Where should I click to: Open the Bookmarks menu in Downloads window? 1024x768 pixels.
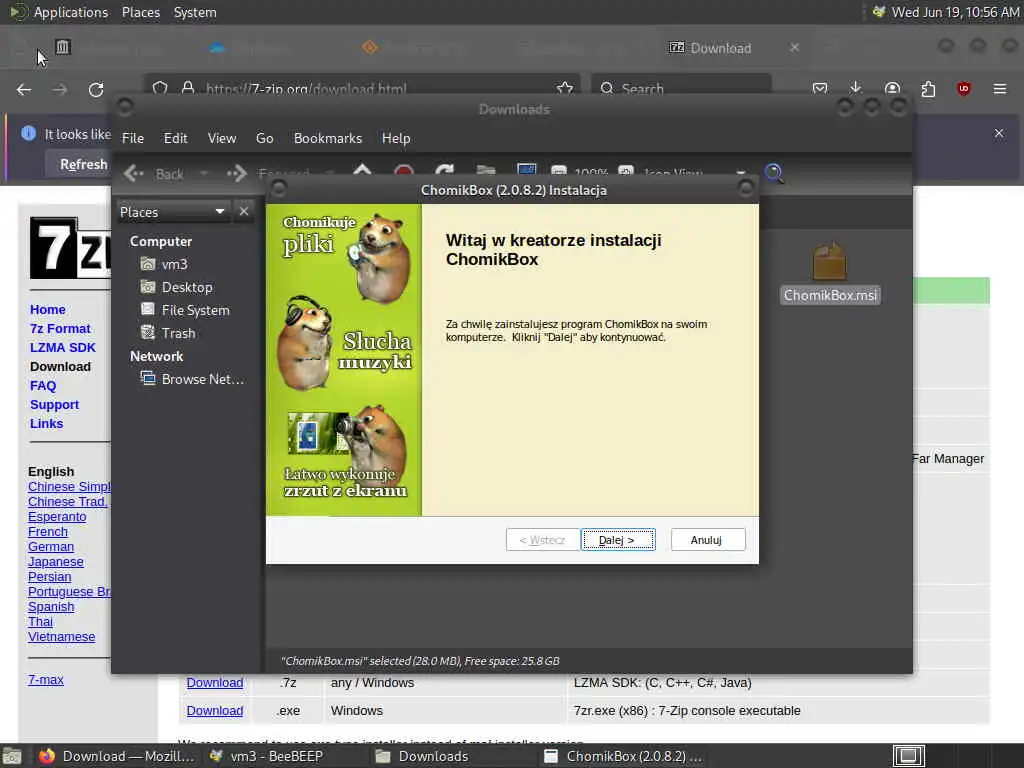pyautogui.click(x=328, y=138)
